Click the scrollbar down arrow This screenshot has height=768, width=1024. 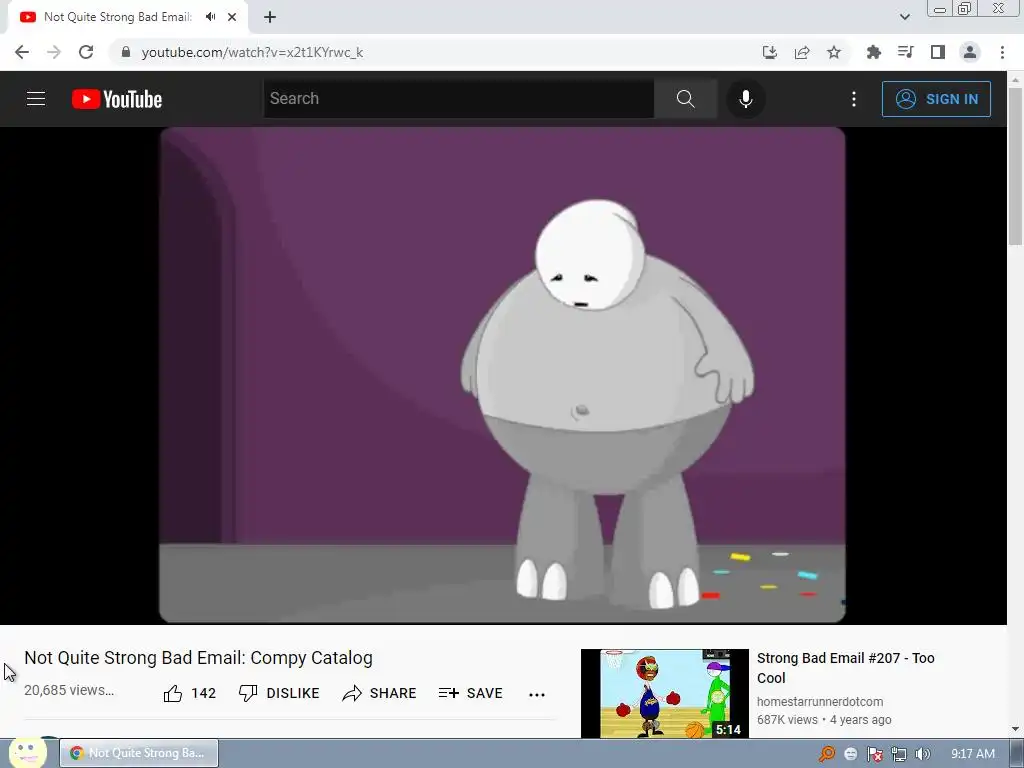(x=1015, y=729)
